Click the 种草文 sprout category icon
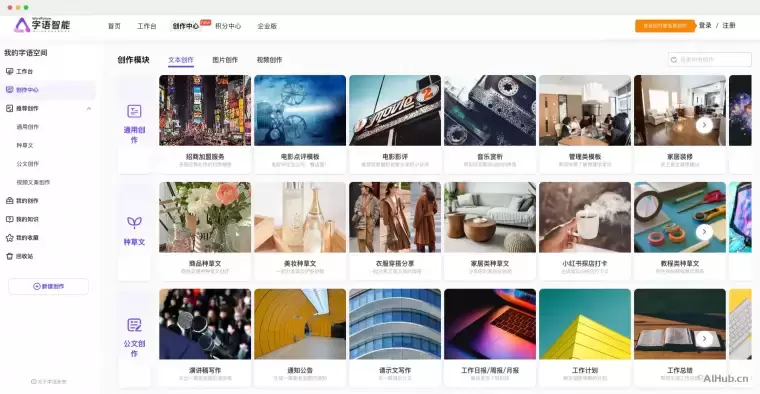The width and height of the screenshot is (760, 394). click(x=134, y=222)
